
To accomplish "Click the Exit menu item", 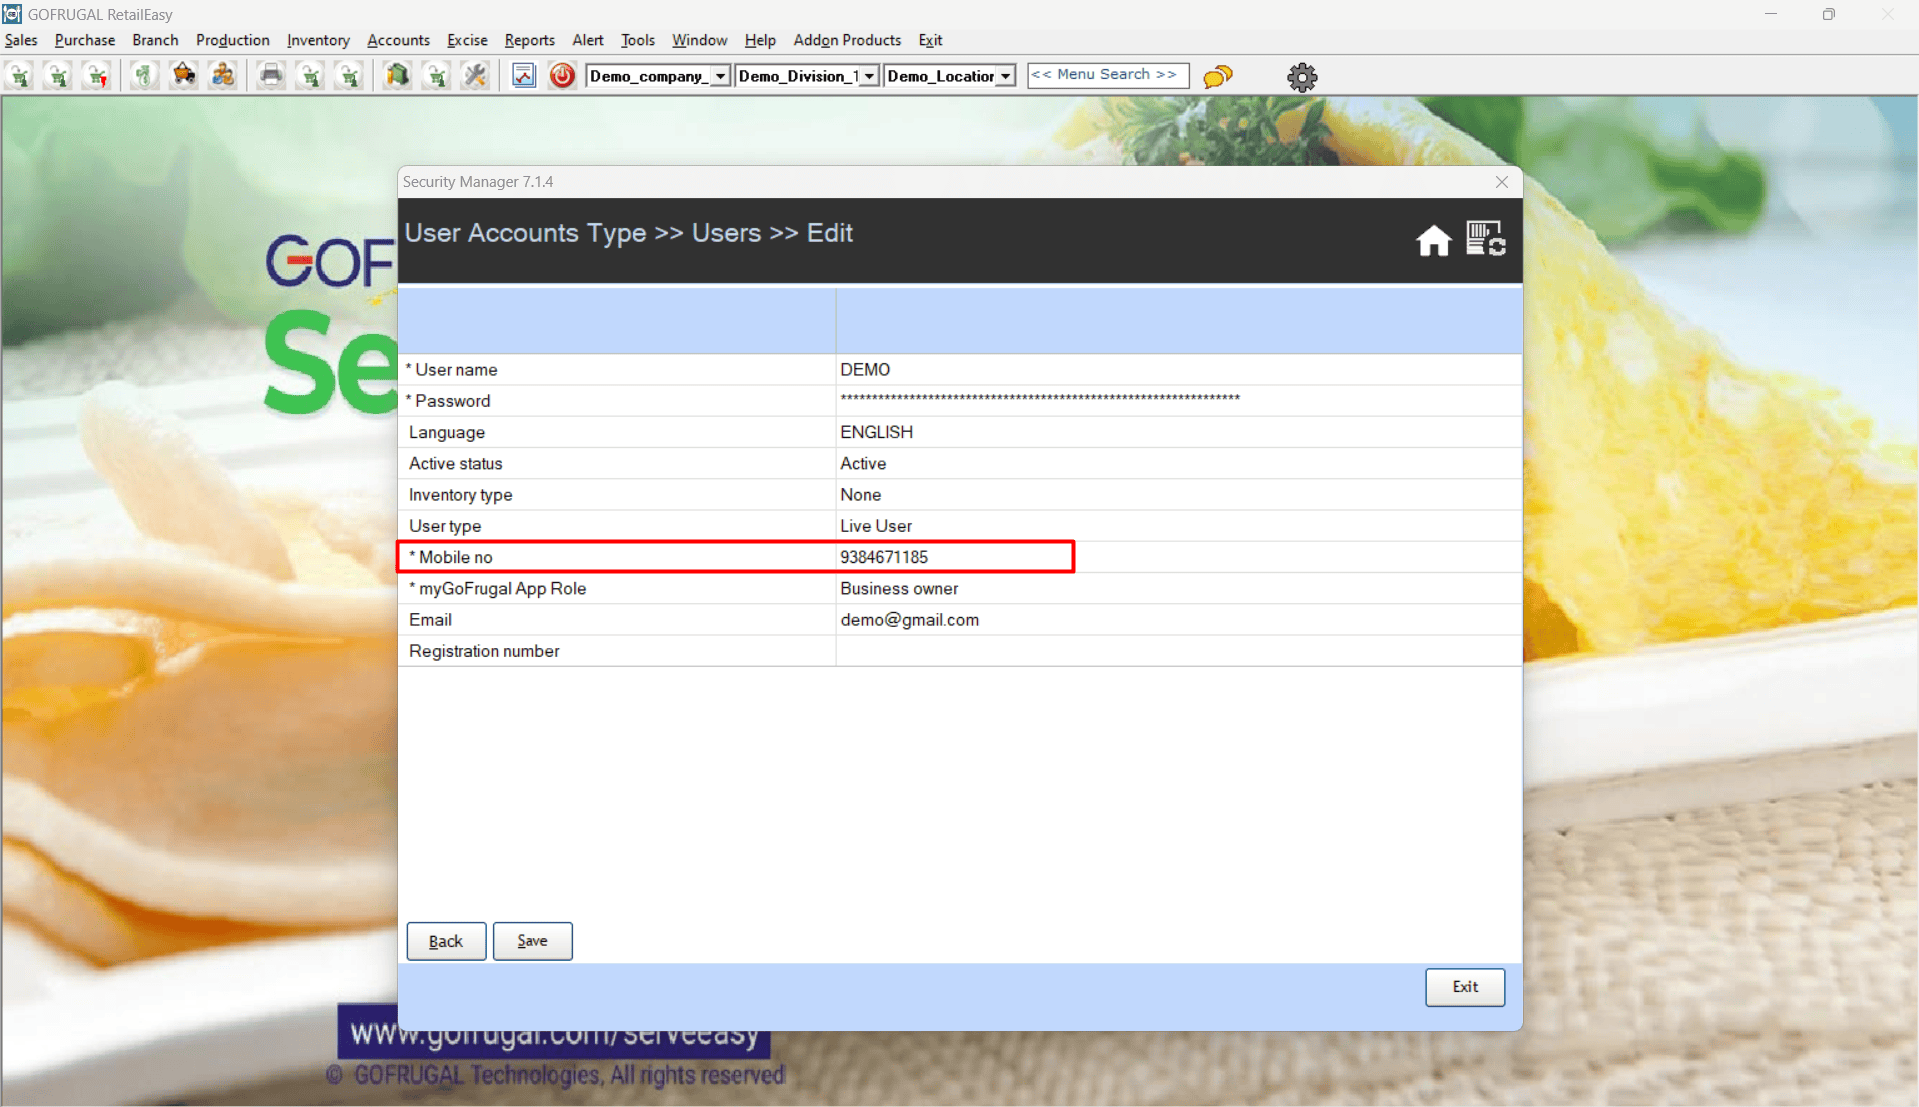I will coord(930,40).
